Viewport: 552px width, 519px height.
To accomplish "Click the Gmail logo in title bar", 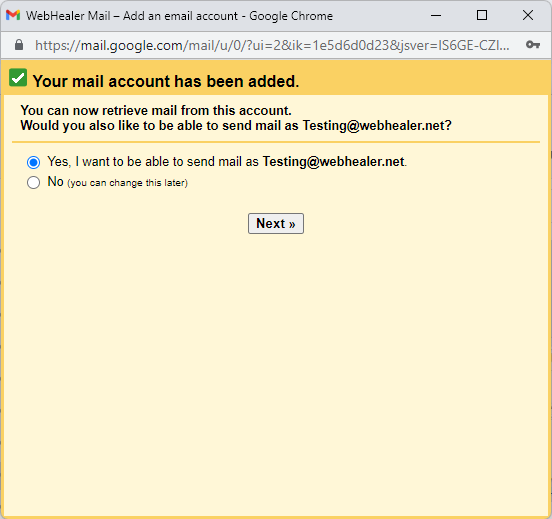I will click(13, 15).
